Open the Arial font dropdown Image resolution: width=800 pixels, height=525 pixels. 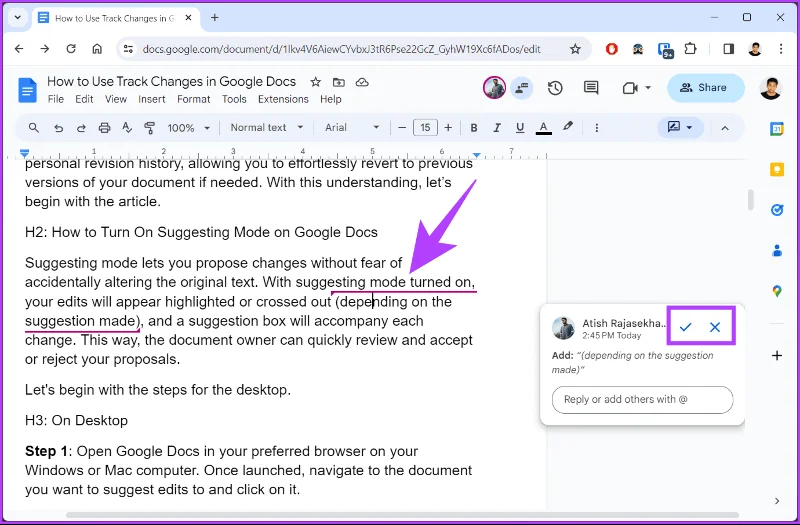click(352, 128)
